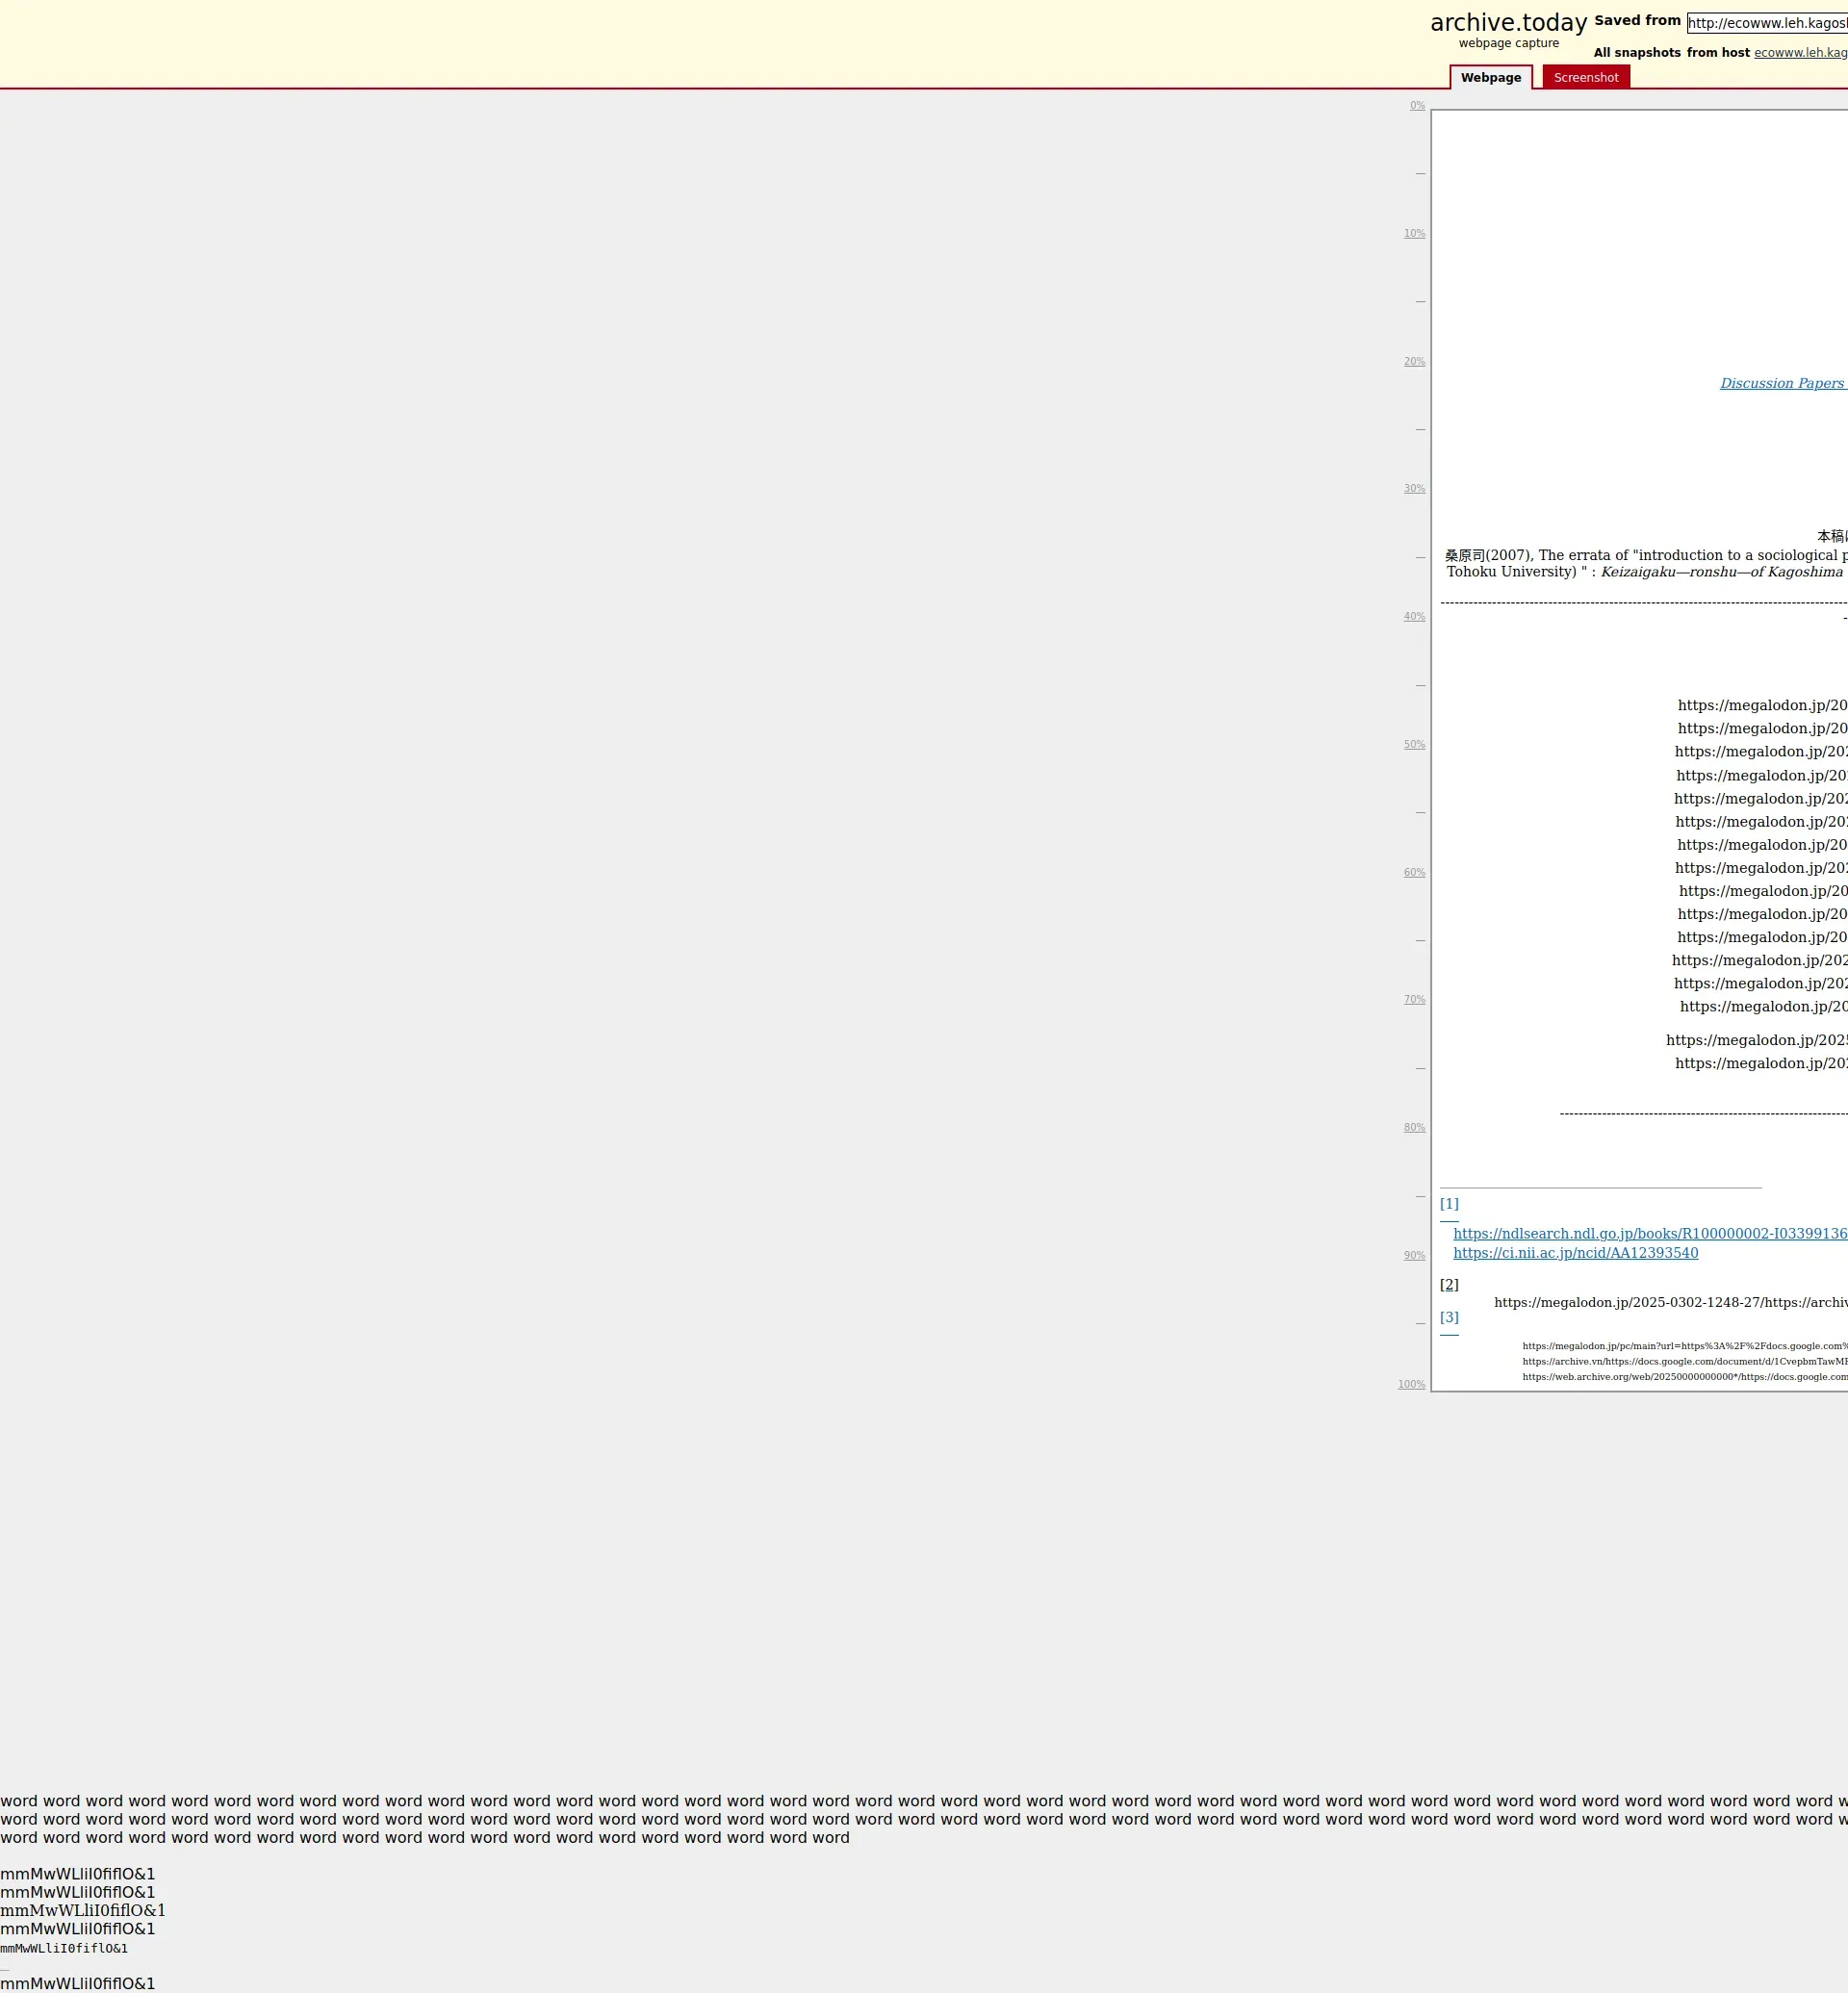Jump to 20% page position marker
The image size is (1848, 1993).
tap(1414, 362)
